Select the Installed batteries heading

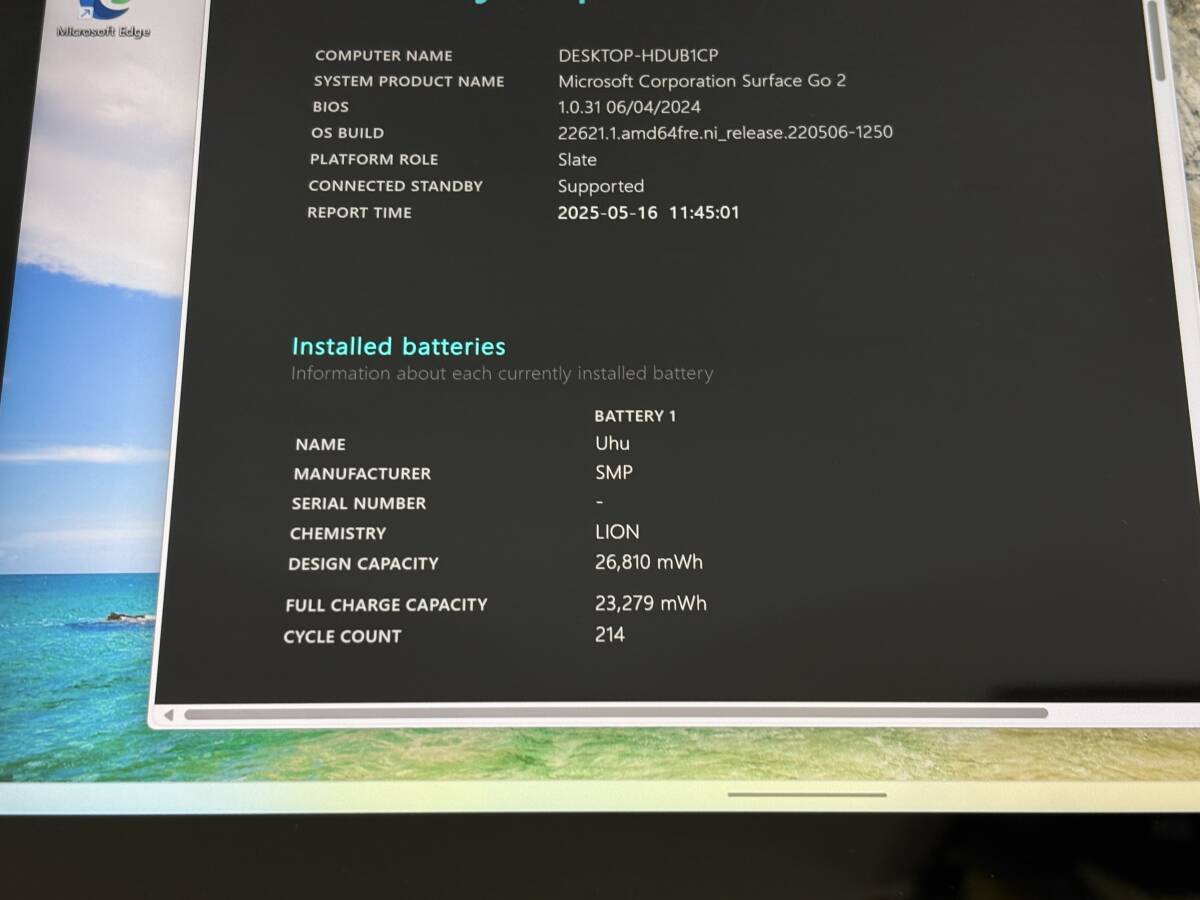point(398,346)
